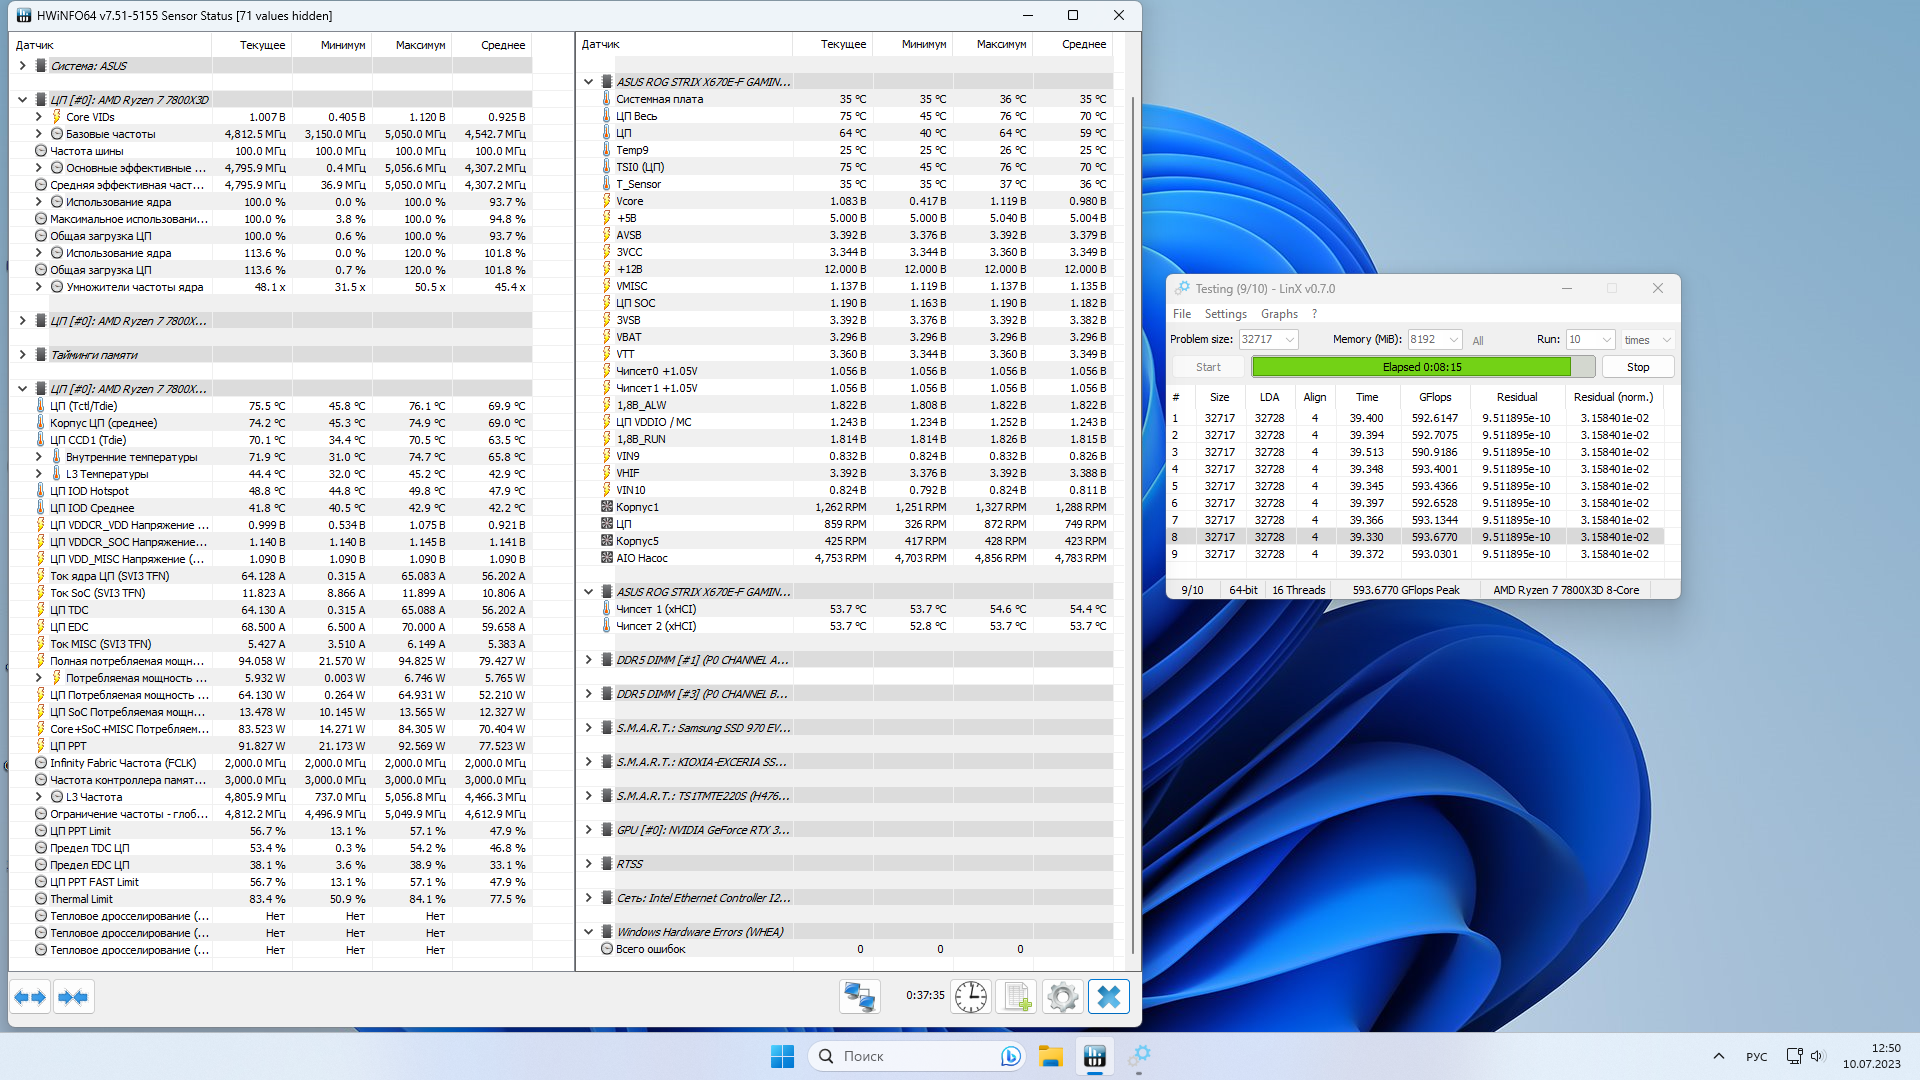
Task: Click the HWiNFO taskbar icon
Action: (x=1095, y=1056)
